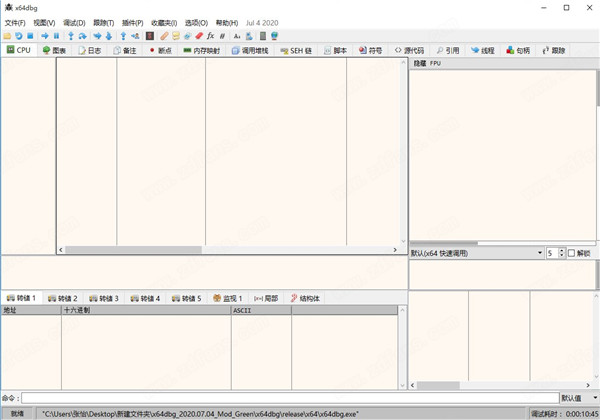The image size is (600, 420).
Task: Click the Run arrow toolbar icon
Action: tap(45, 36)
